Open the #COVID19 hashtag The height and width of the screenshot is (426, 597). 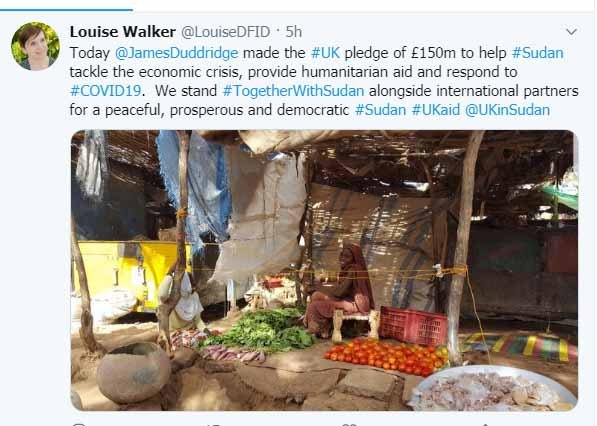[x=105, y=91]
